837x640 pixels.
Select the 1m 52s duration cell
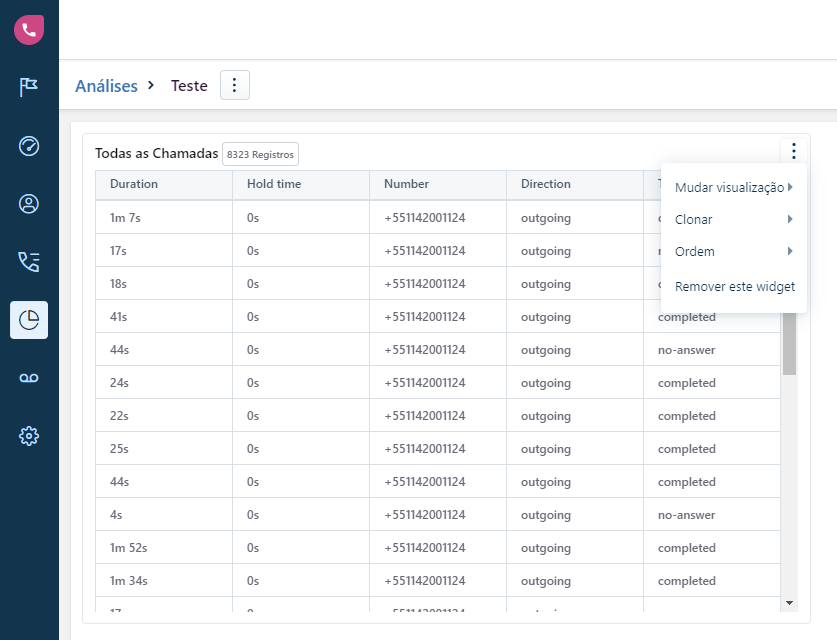[164, 548]
